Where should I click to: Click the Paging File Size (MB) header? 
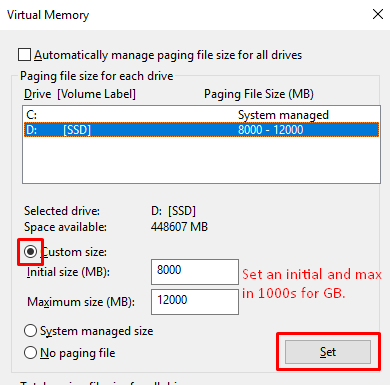(x=259, y=94)
